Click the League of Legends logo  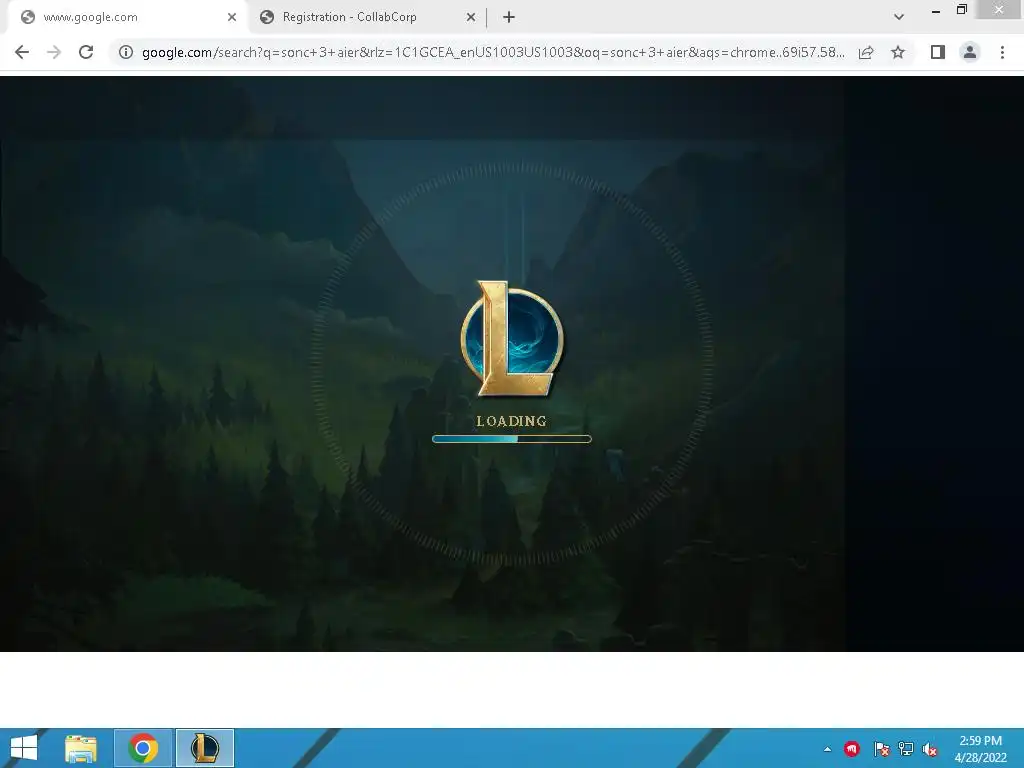[512, 338]
